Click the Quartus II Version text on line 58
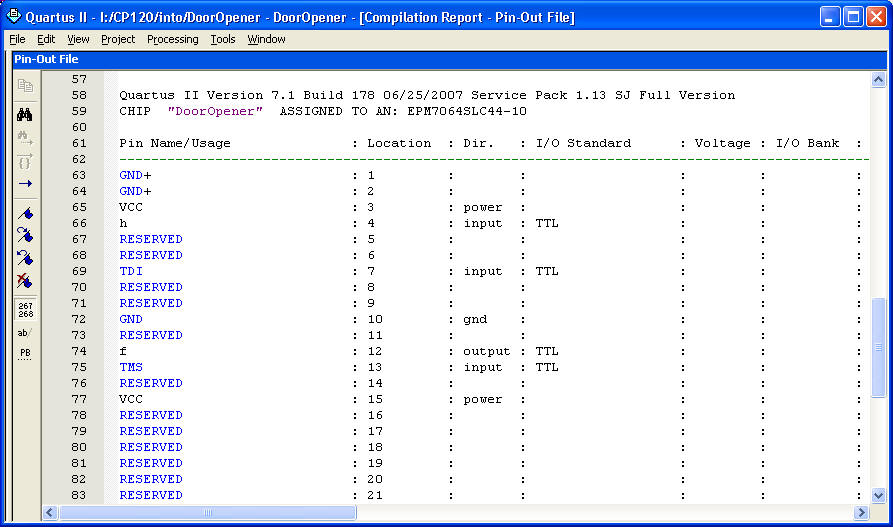Viewport: 893px width, 527px height. [x=427, y=95]
